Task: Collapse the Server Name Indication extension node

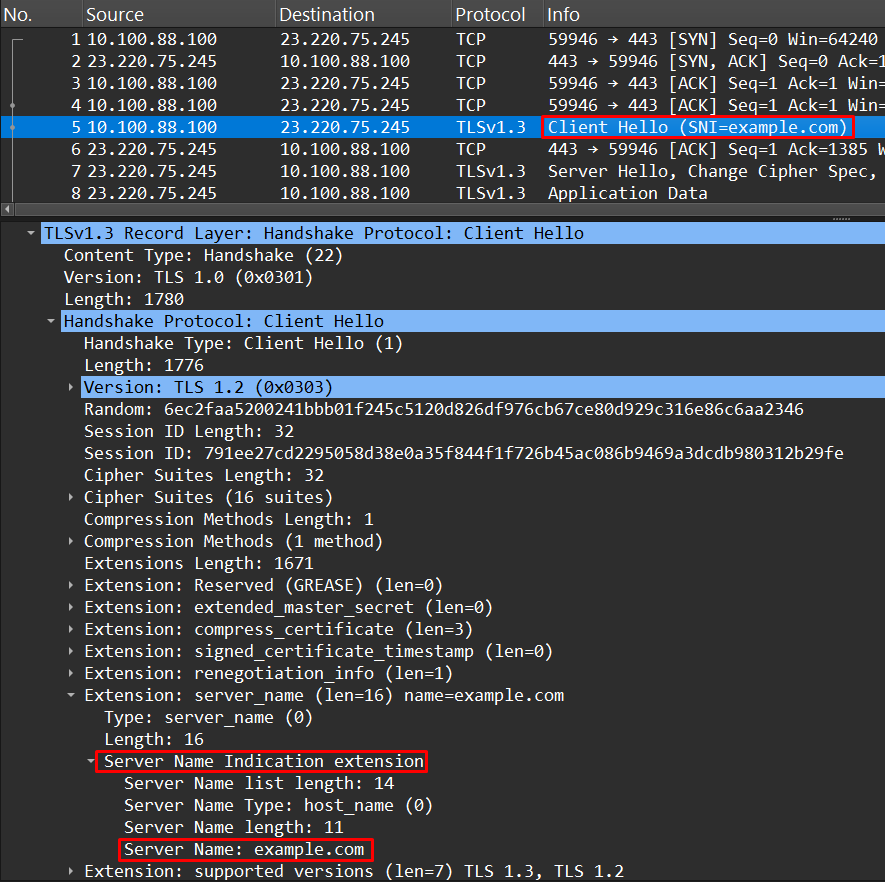Action: click(90, 761)
